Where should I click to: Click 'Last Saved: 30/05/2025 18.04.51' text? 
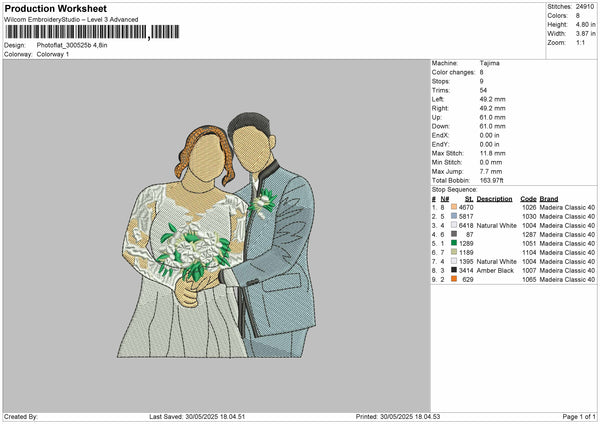[197, 416]
